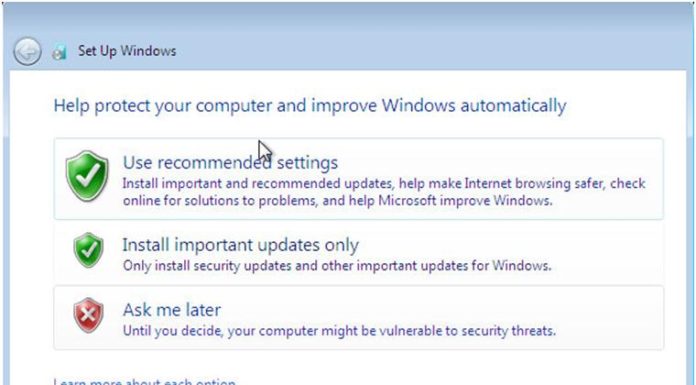Open Learn more about each option link

(145, 381)
